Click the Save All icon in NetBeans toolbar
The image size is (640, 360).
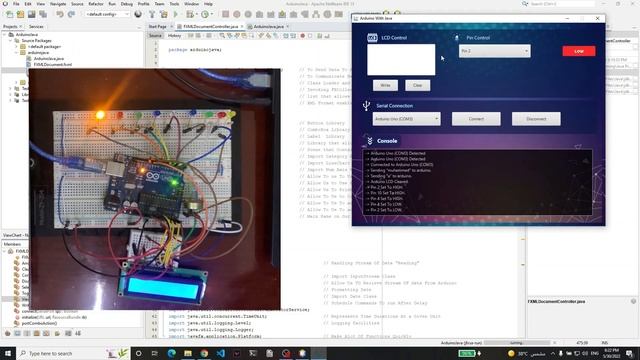[42, 14]
